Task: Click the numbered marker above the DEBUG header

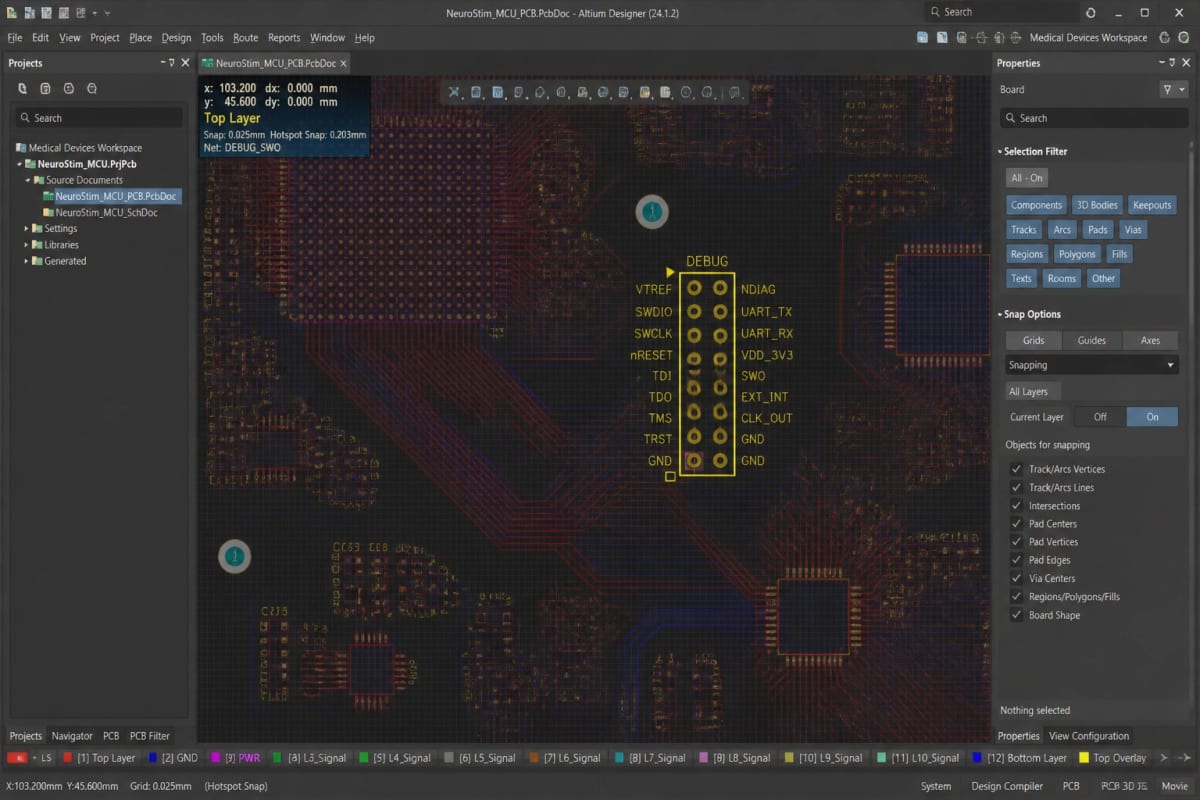Action: point(652,212)
